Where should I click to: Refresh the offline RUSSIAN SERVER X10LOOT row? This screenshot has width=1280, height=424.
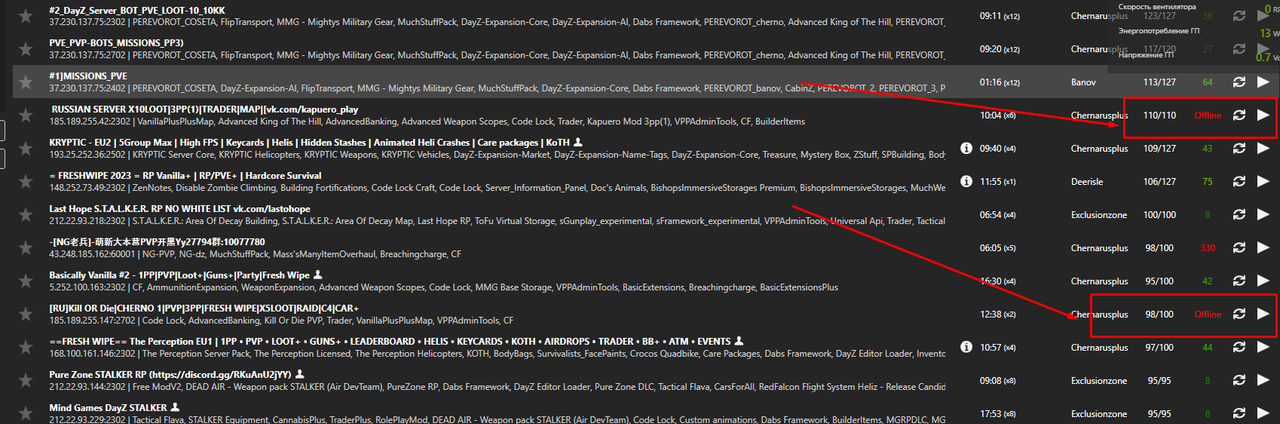point(1238,115)
